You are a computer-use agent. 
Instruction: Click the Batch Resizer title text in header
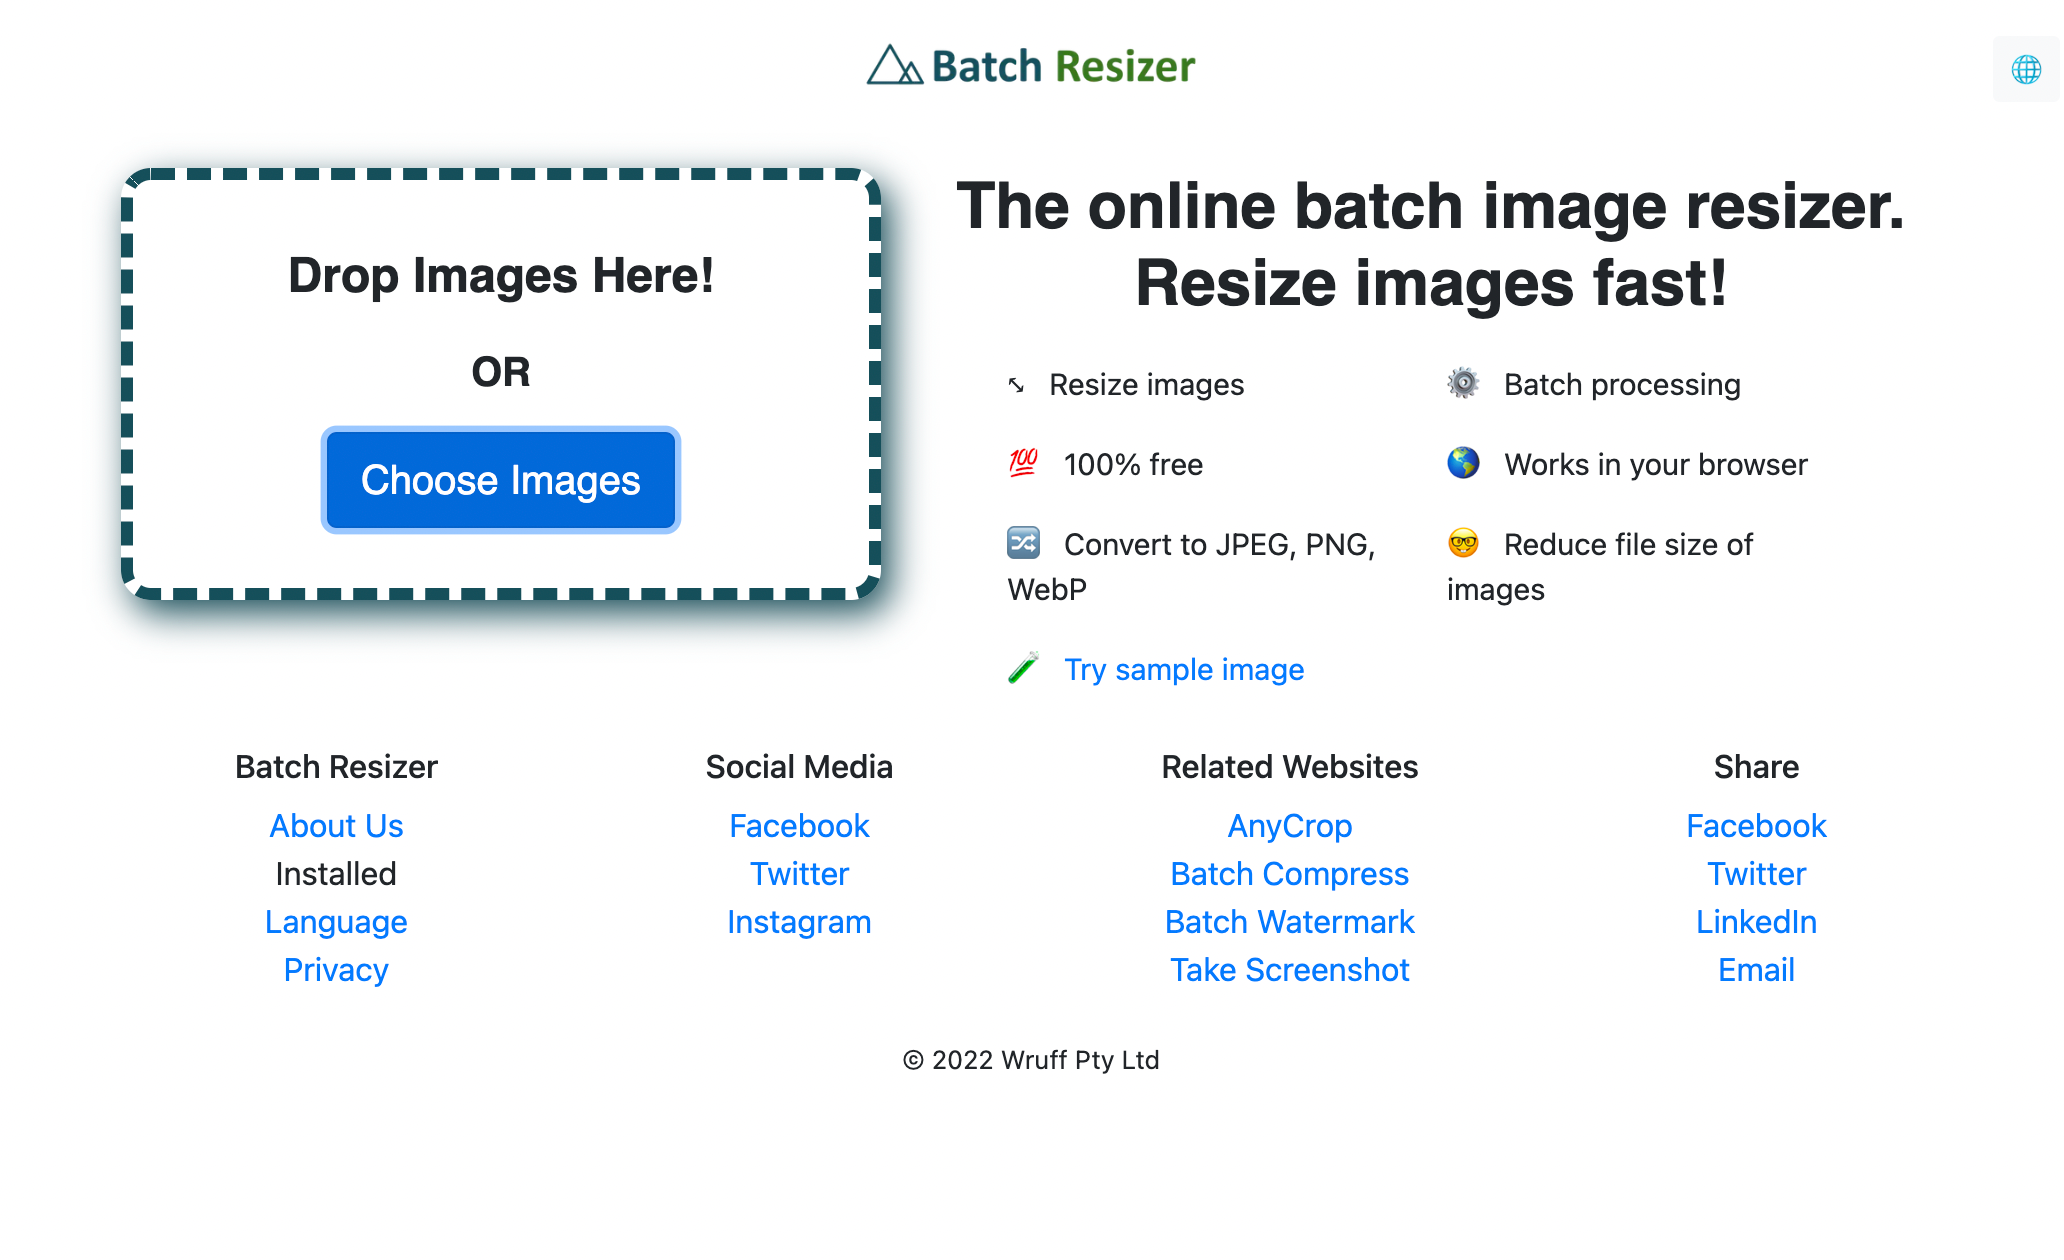pos(1063,66)
